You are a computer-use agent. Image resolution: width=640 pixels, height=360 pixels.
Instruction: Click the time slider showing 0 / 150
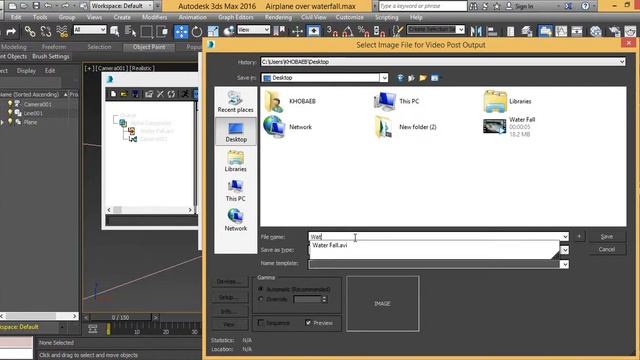(120, 317)
